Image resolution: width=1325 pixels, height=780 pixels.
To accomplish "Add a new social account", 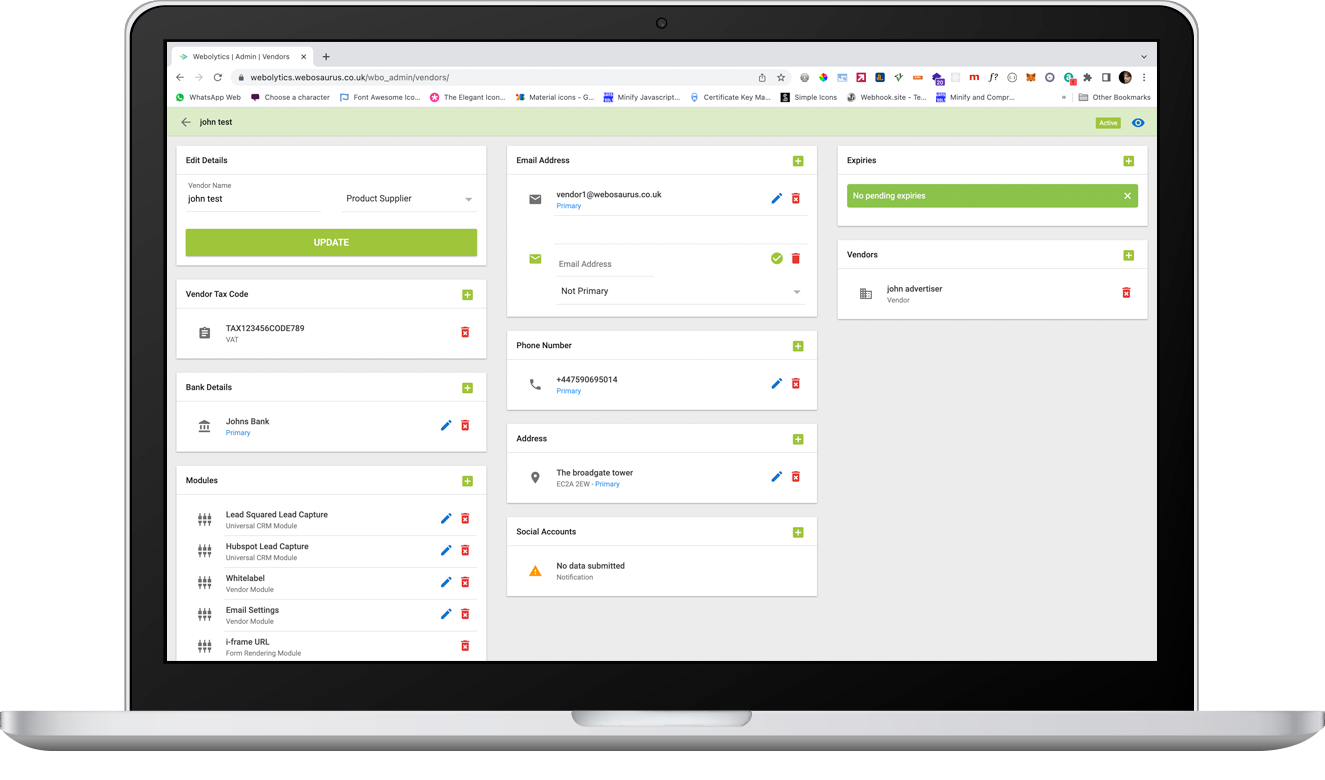I will [798, 531].
